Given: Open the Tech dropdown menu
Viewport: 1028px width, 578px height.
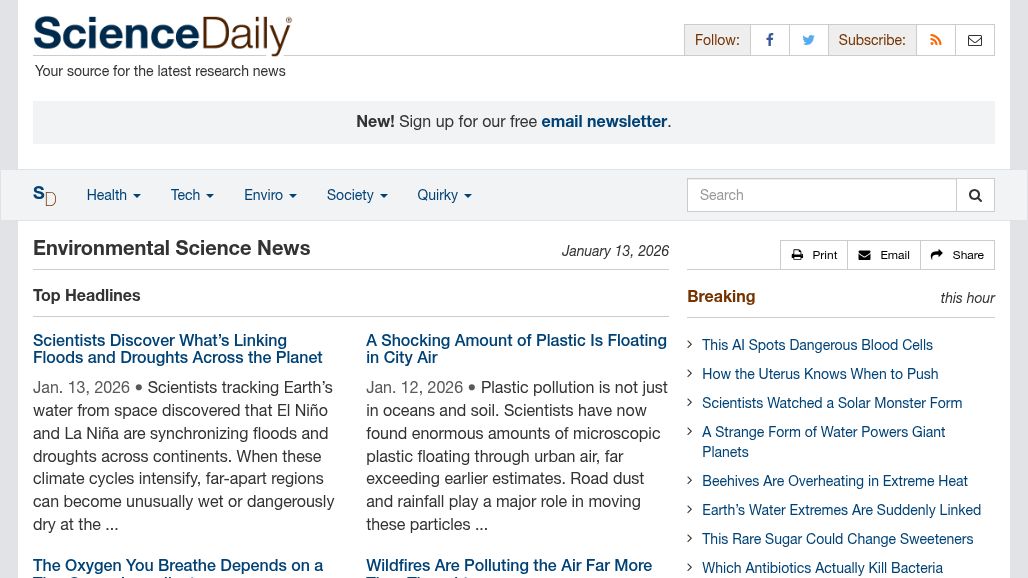Looking at the screenshot, I should pos(192,195).
